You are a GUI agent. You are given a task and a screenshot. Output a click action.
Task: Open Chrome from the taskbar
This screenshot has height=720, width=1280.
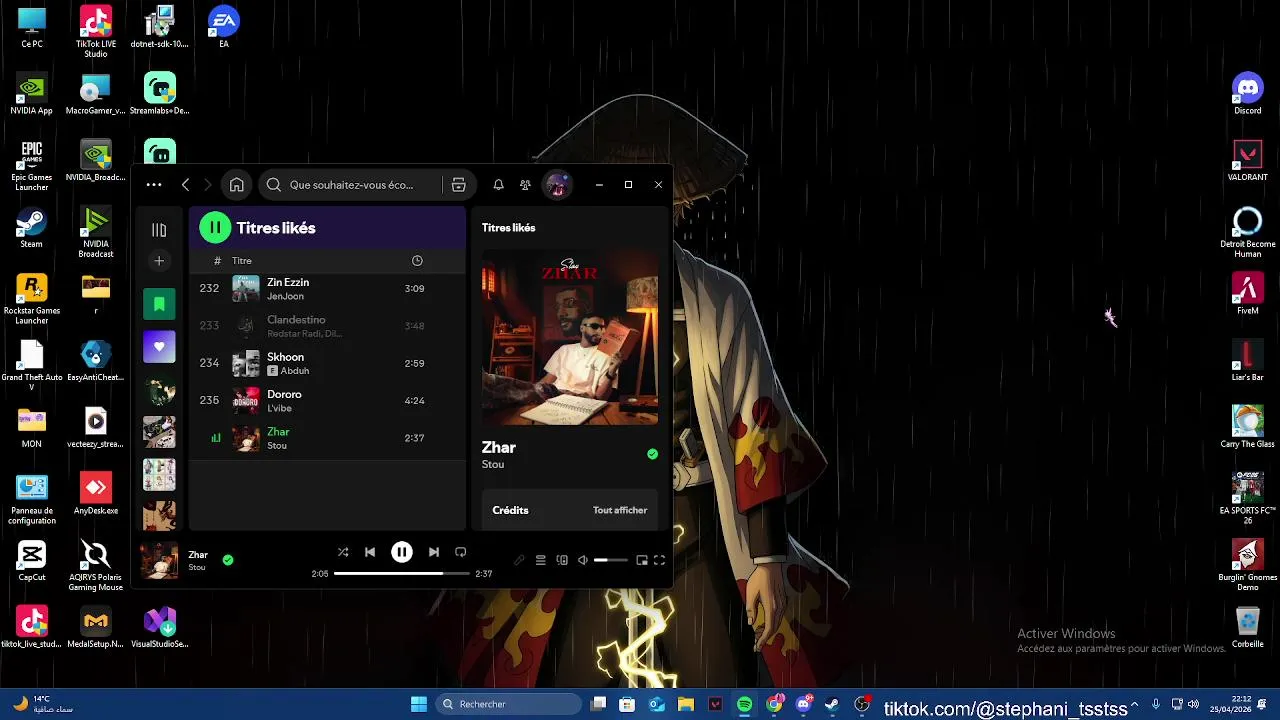coord(774,704)
